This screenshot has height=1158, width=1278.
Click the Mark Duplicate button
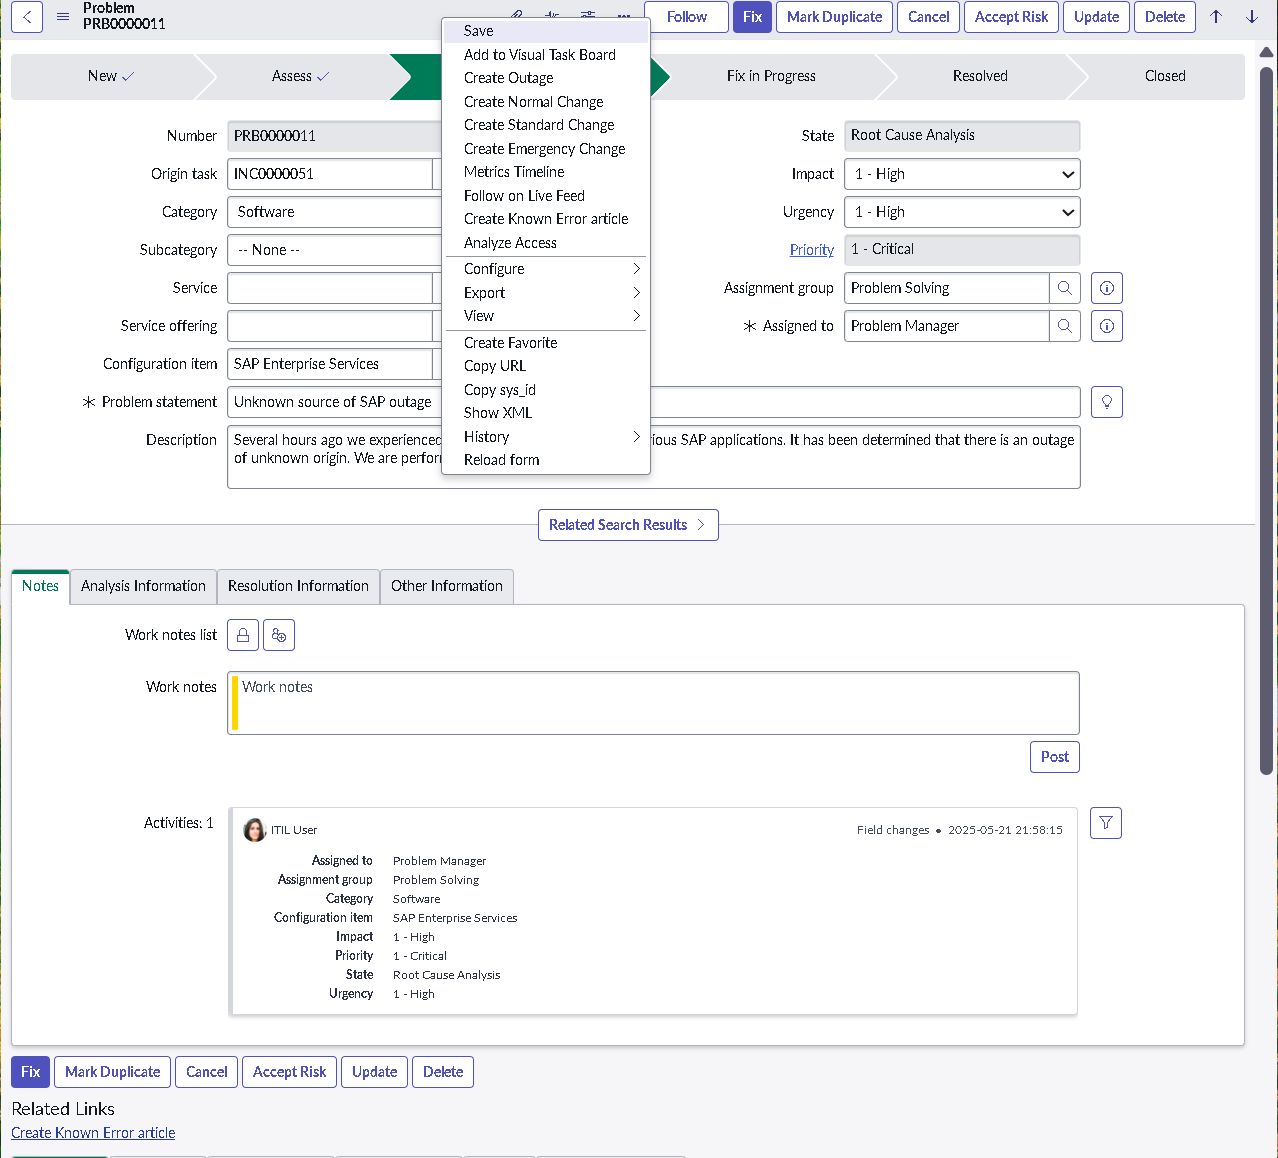(x=834, y=16)
